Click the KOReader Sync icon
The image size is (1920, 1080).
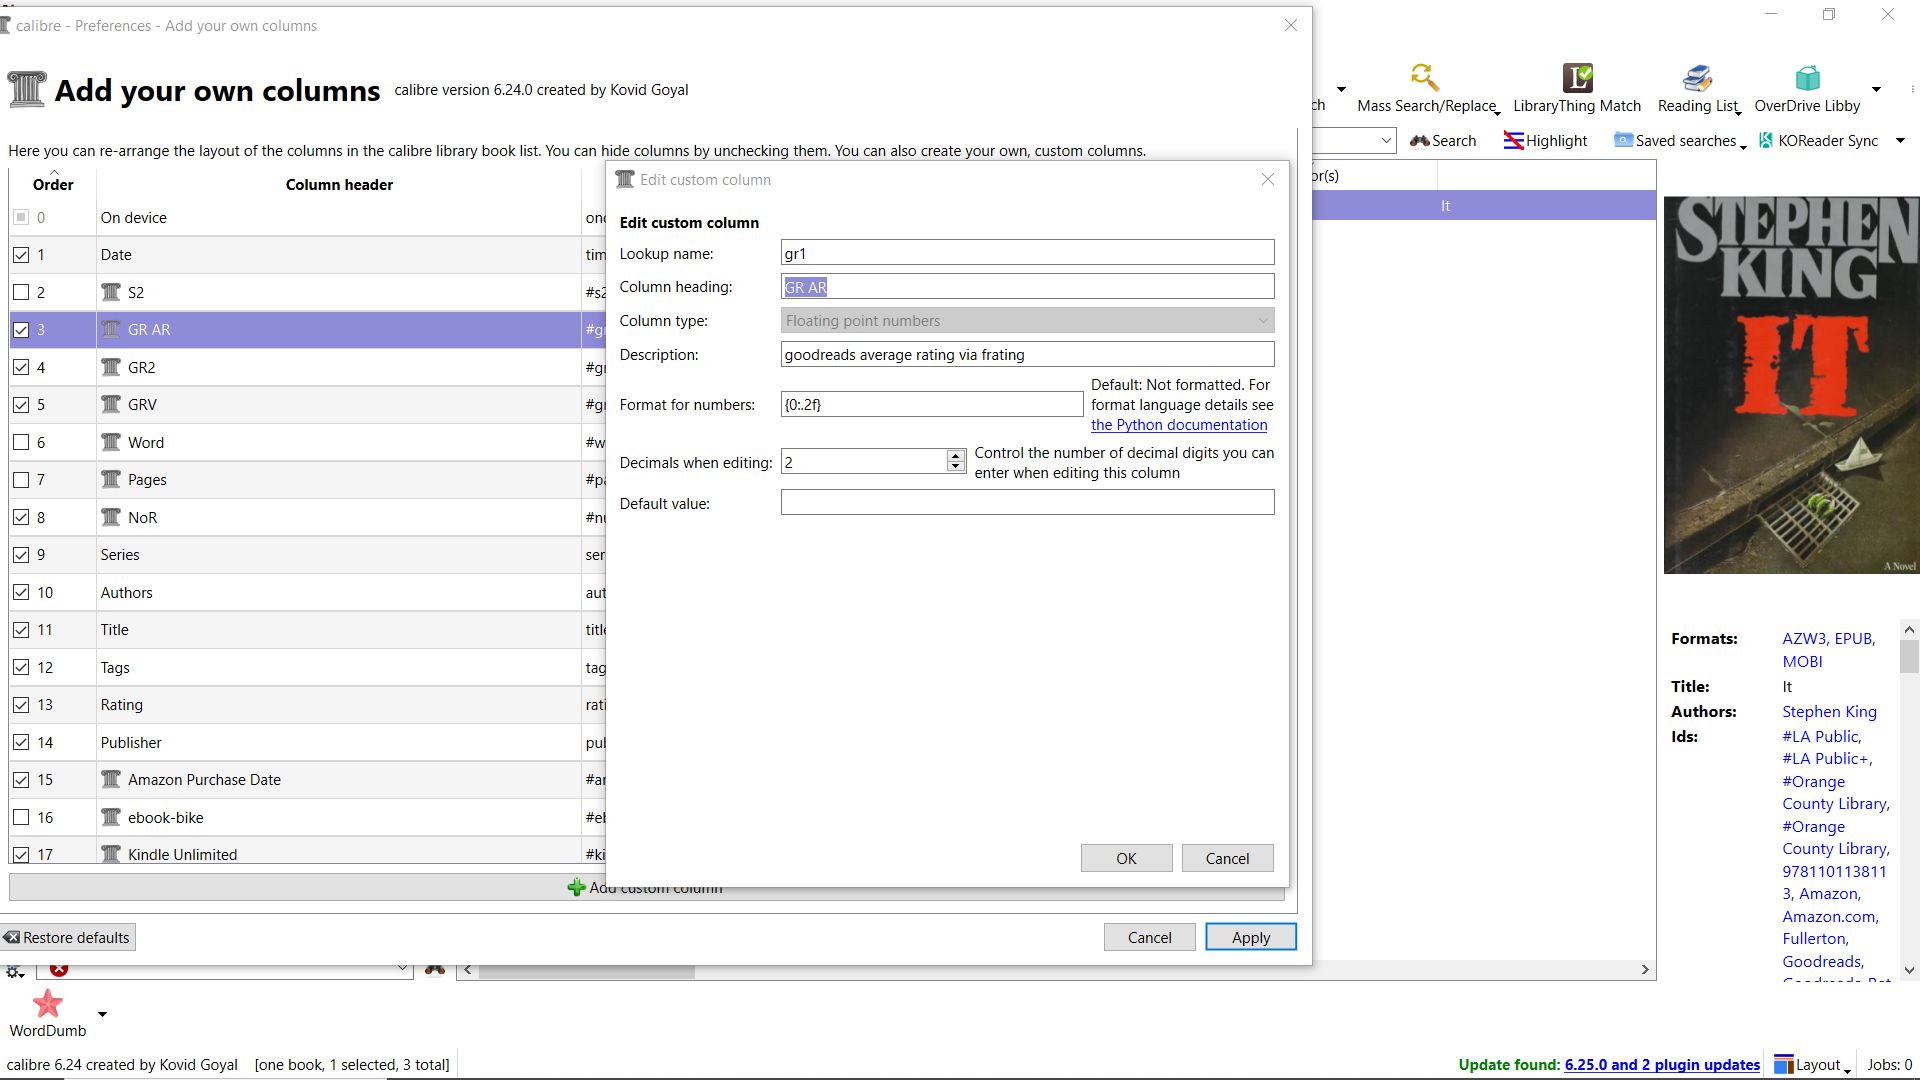tap(1766, 141)
